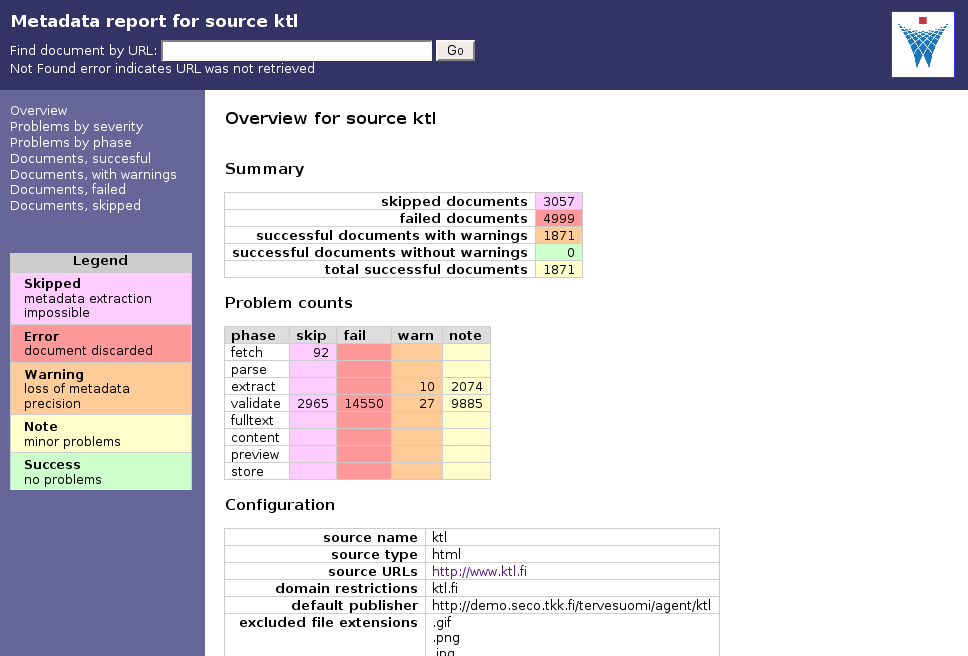968x656 pixels.
Task: Click the validate note count 9885
Action: (x=467, y=404)
